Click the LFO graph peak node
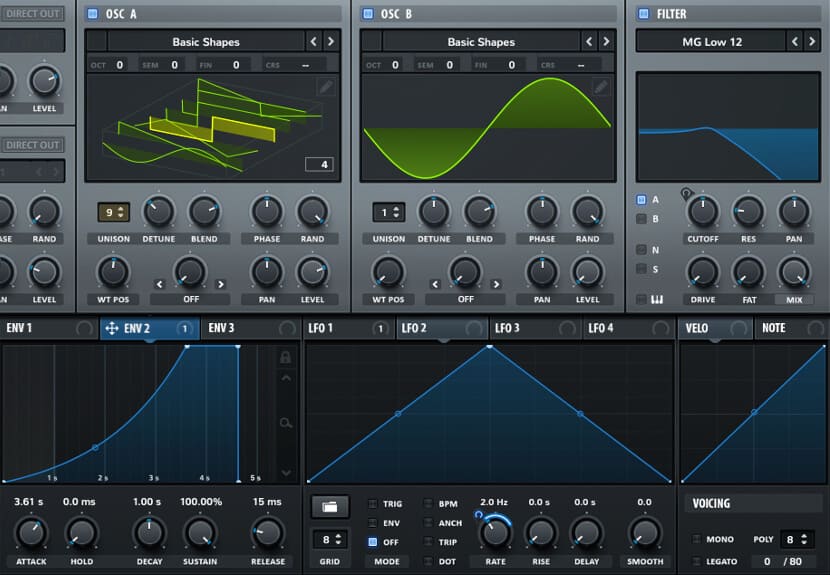 (x=490, y=346)
